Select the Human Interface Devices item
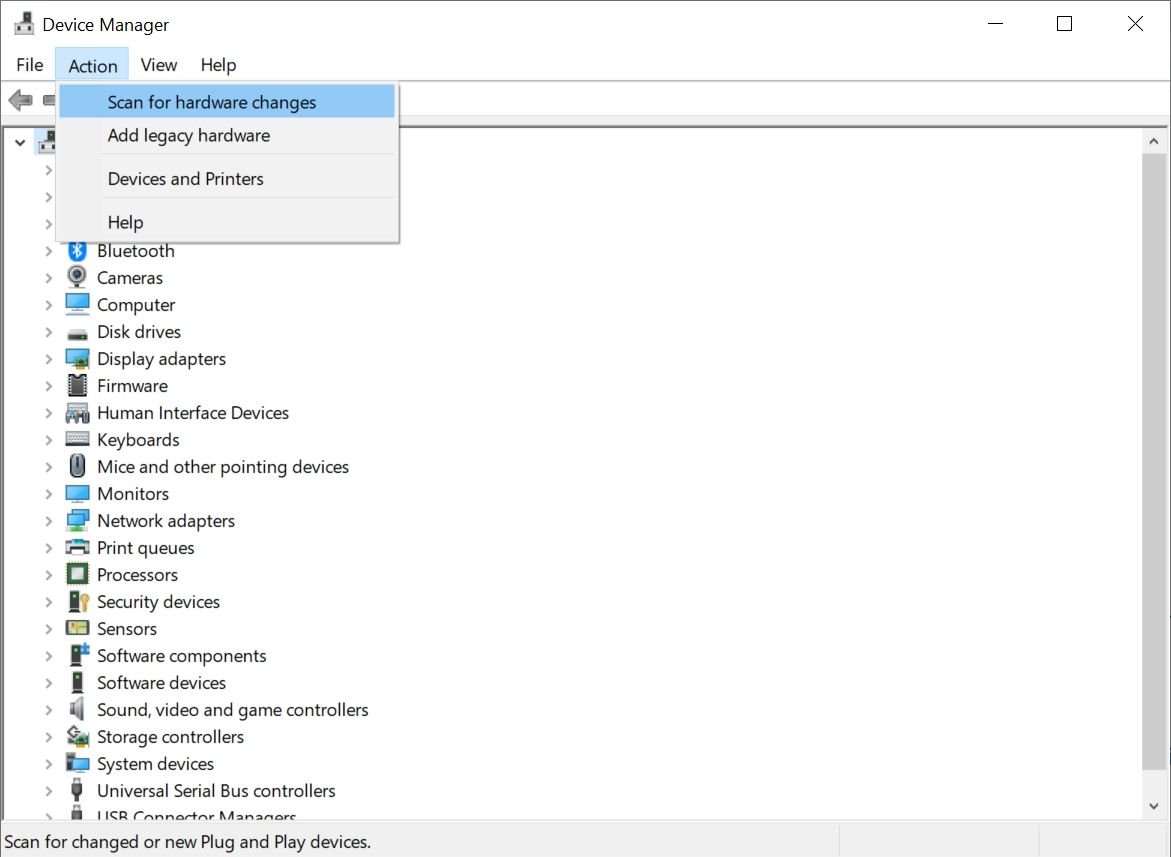 pos(192,413)
